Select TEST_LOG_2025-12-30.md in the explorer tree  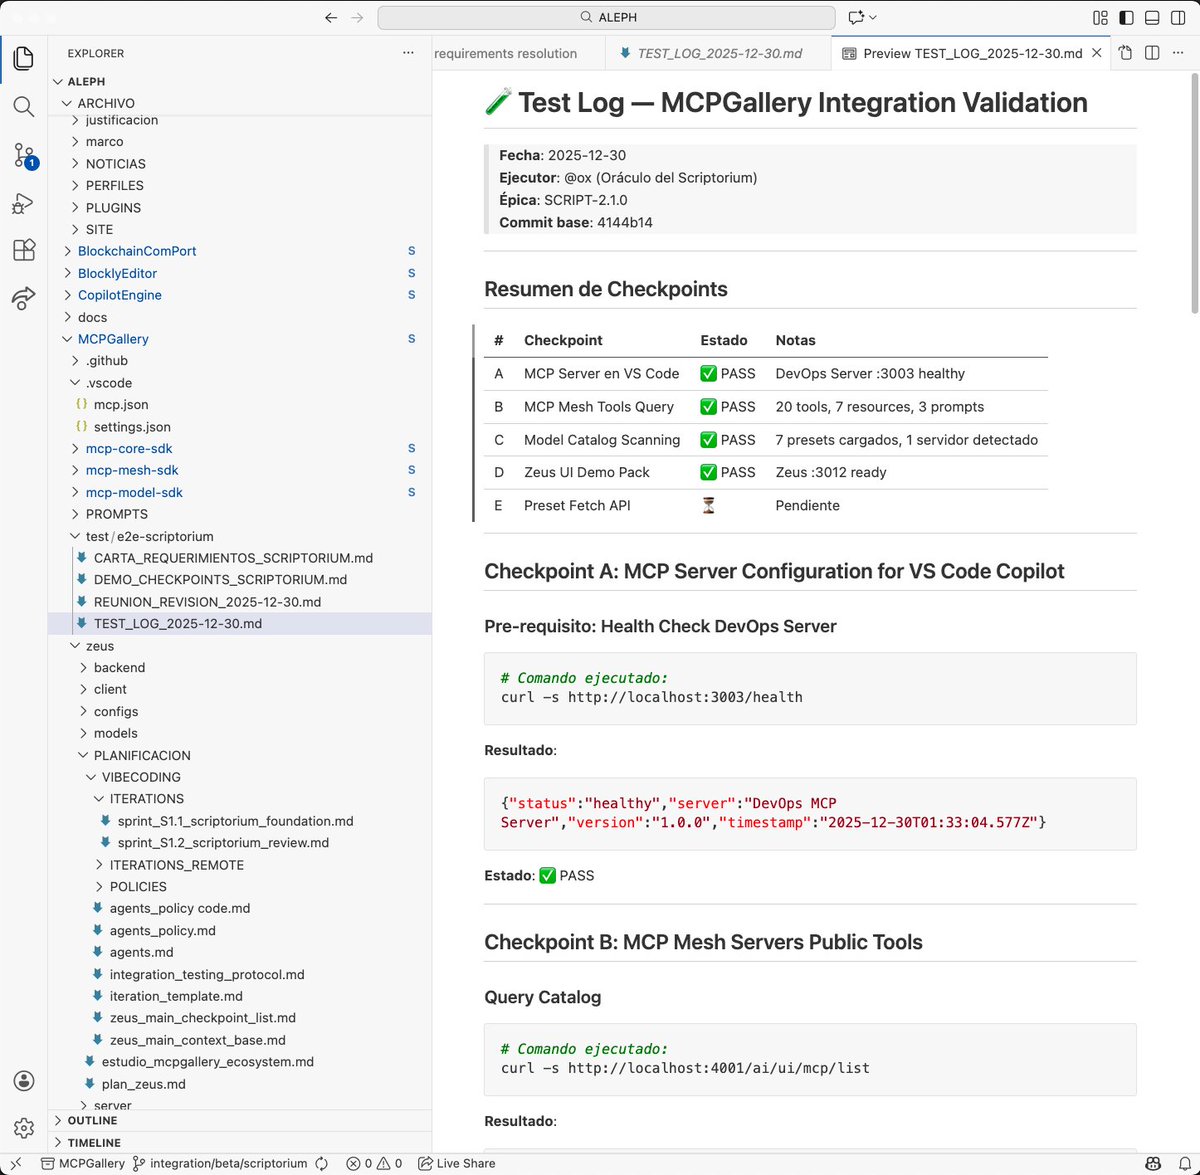point(240,623)
